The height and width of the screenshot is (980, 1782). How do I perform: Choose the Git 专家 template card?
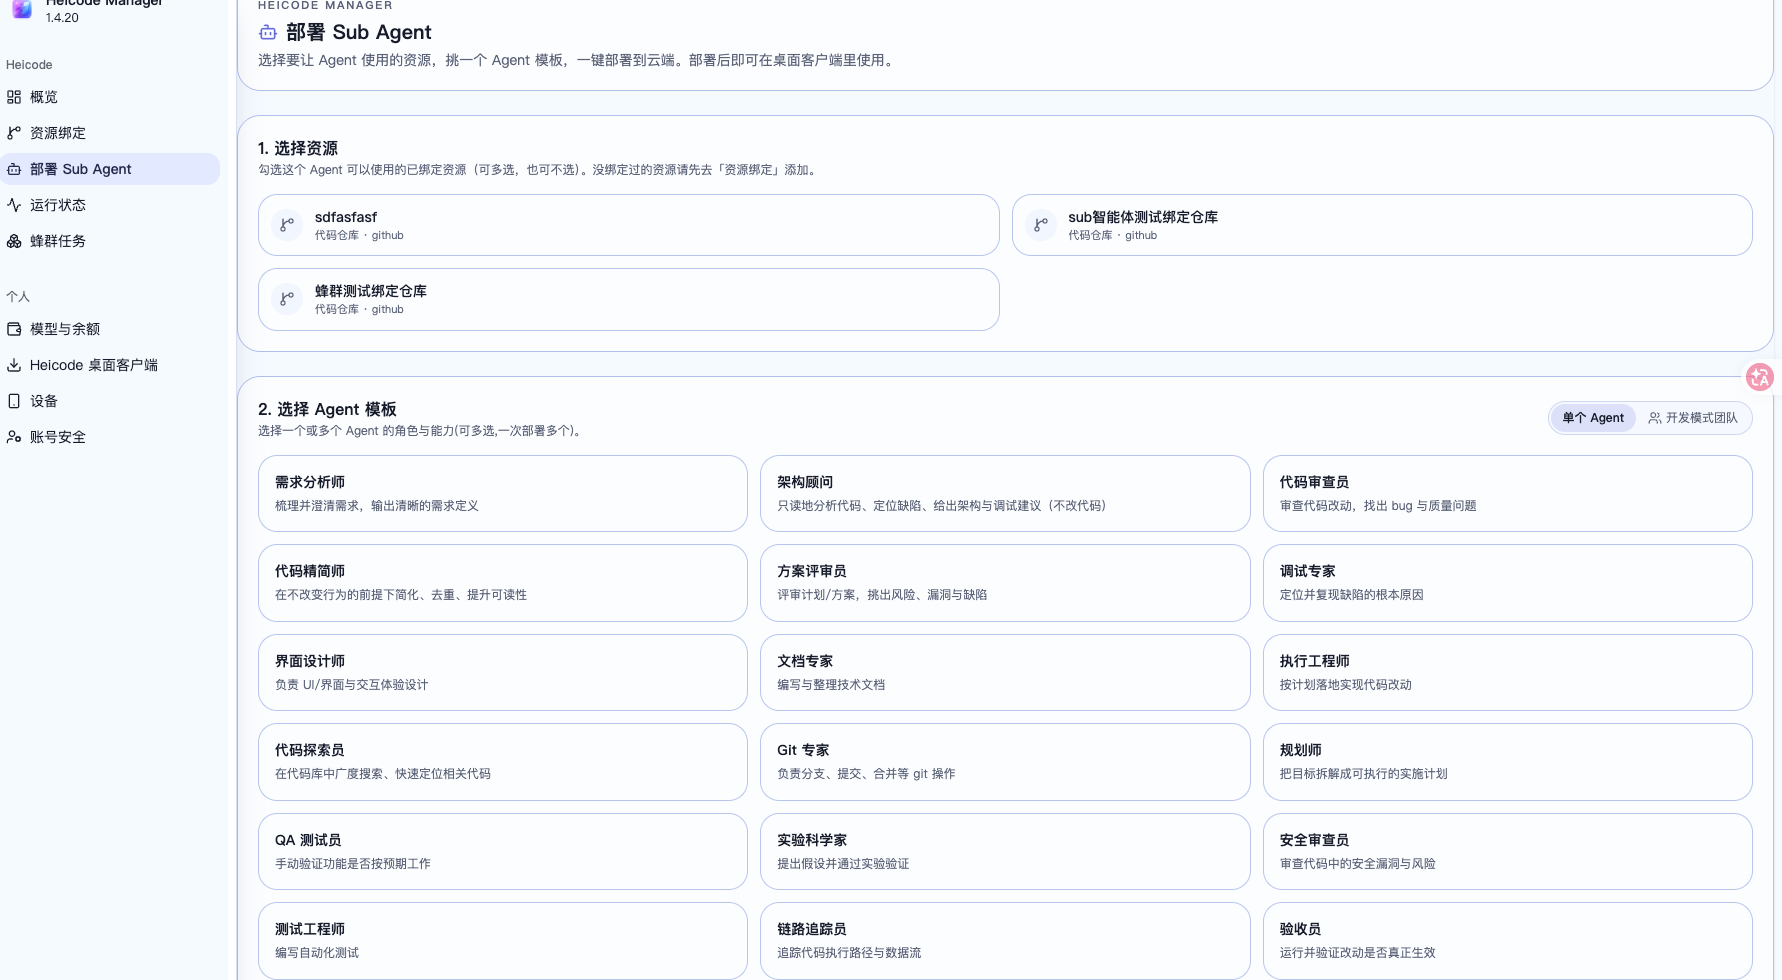[1005, 762]
